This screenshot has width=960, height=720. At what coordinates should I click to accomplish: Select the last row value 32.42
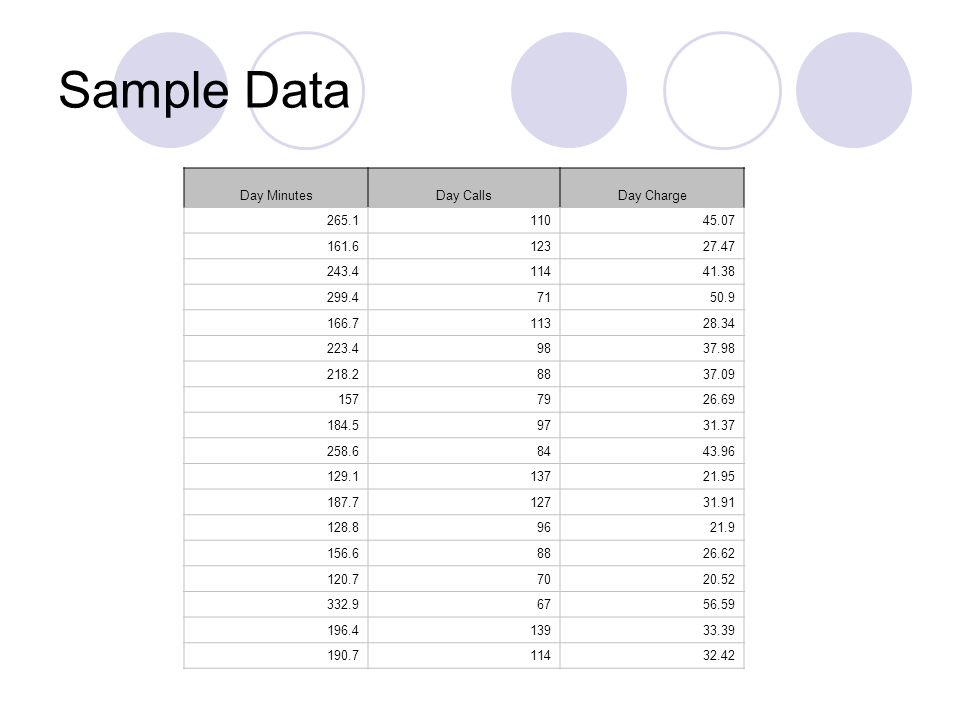[x=652, y=655]
